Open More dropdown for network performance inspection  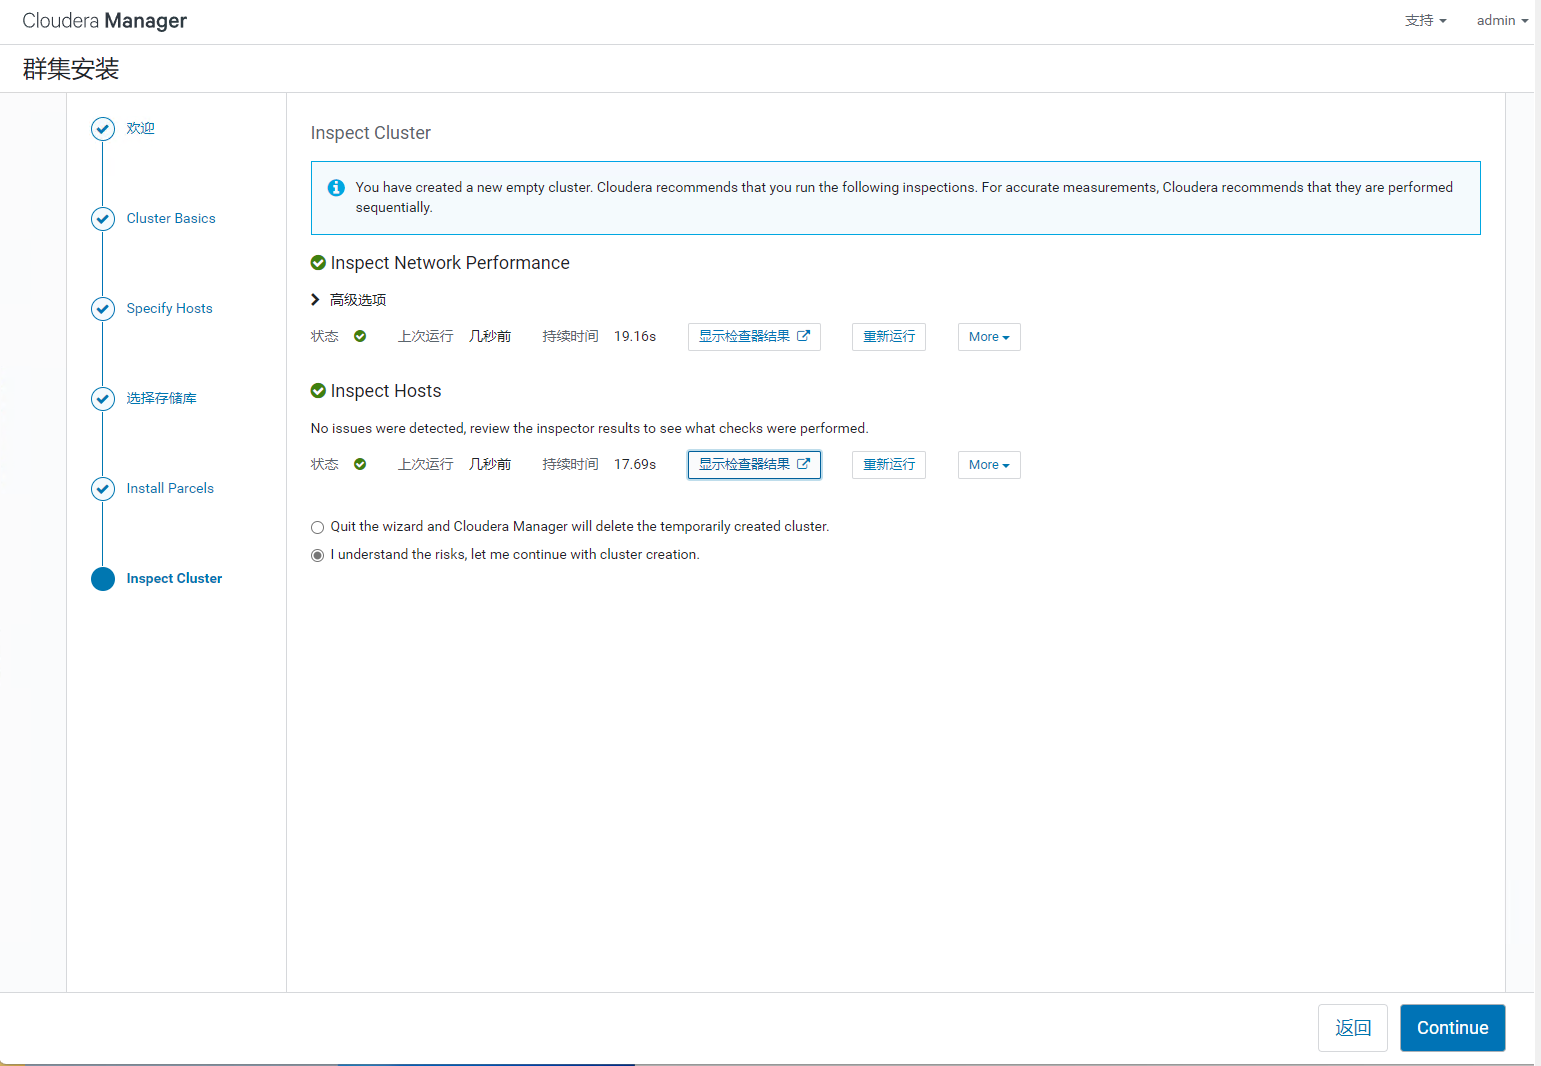pos(988,337)
